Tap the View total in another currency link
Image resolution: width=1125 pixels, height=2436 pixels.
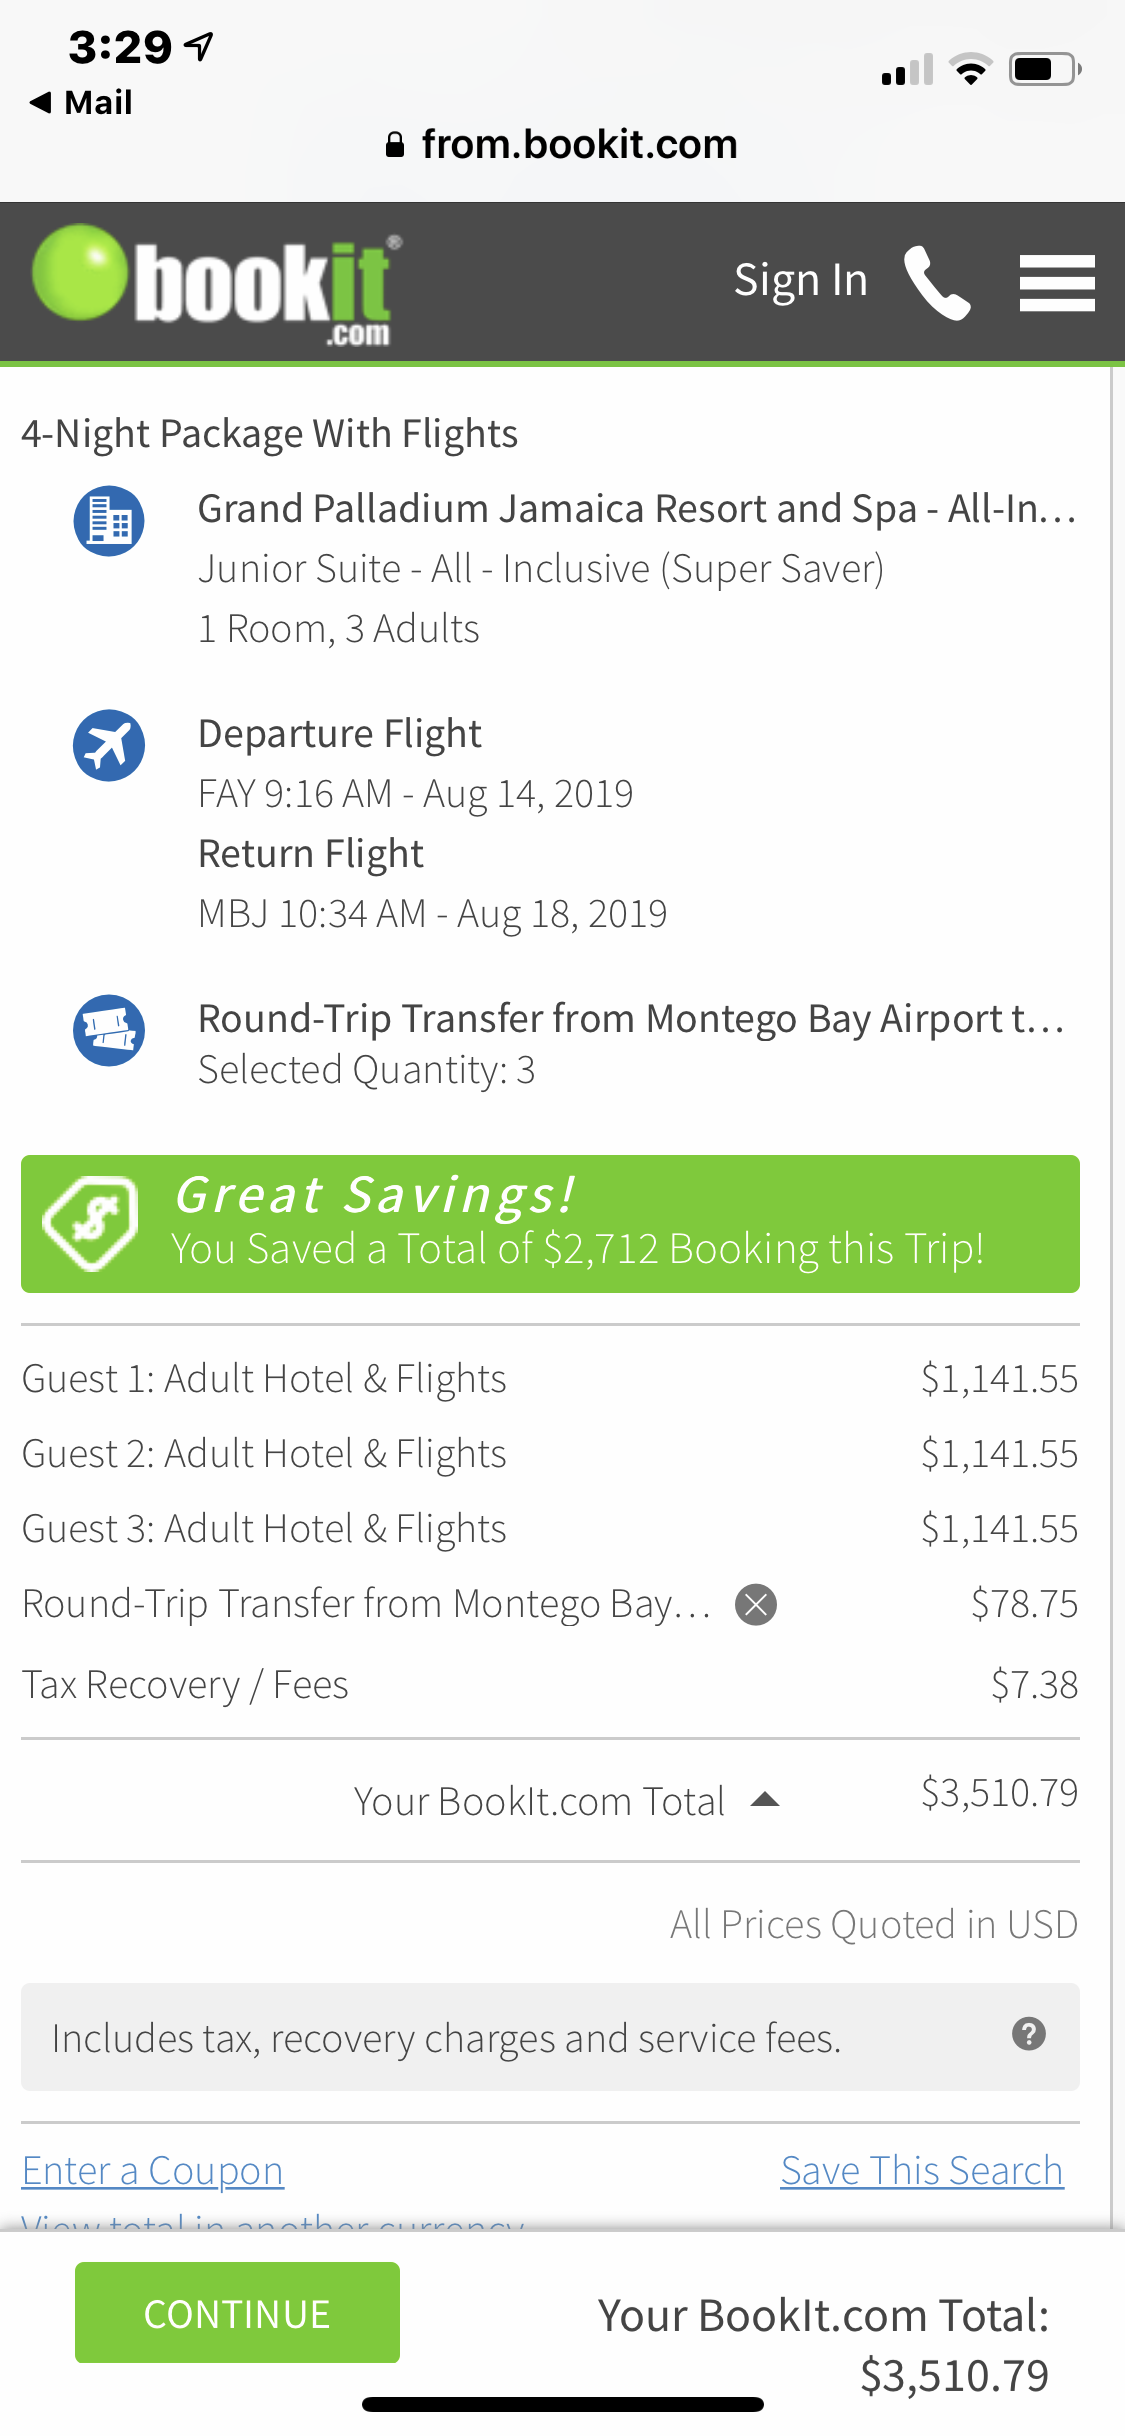pyautogui.click(x=273, y=2223)
